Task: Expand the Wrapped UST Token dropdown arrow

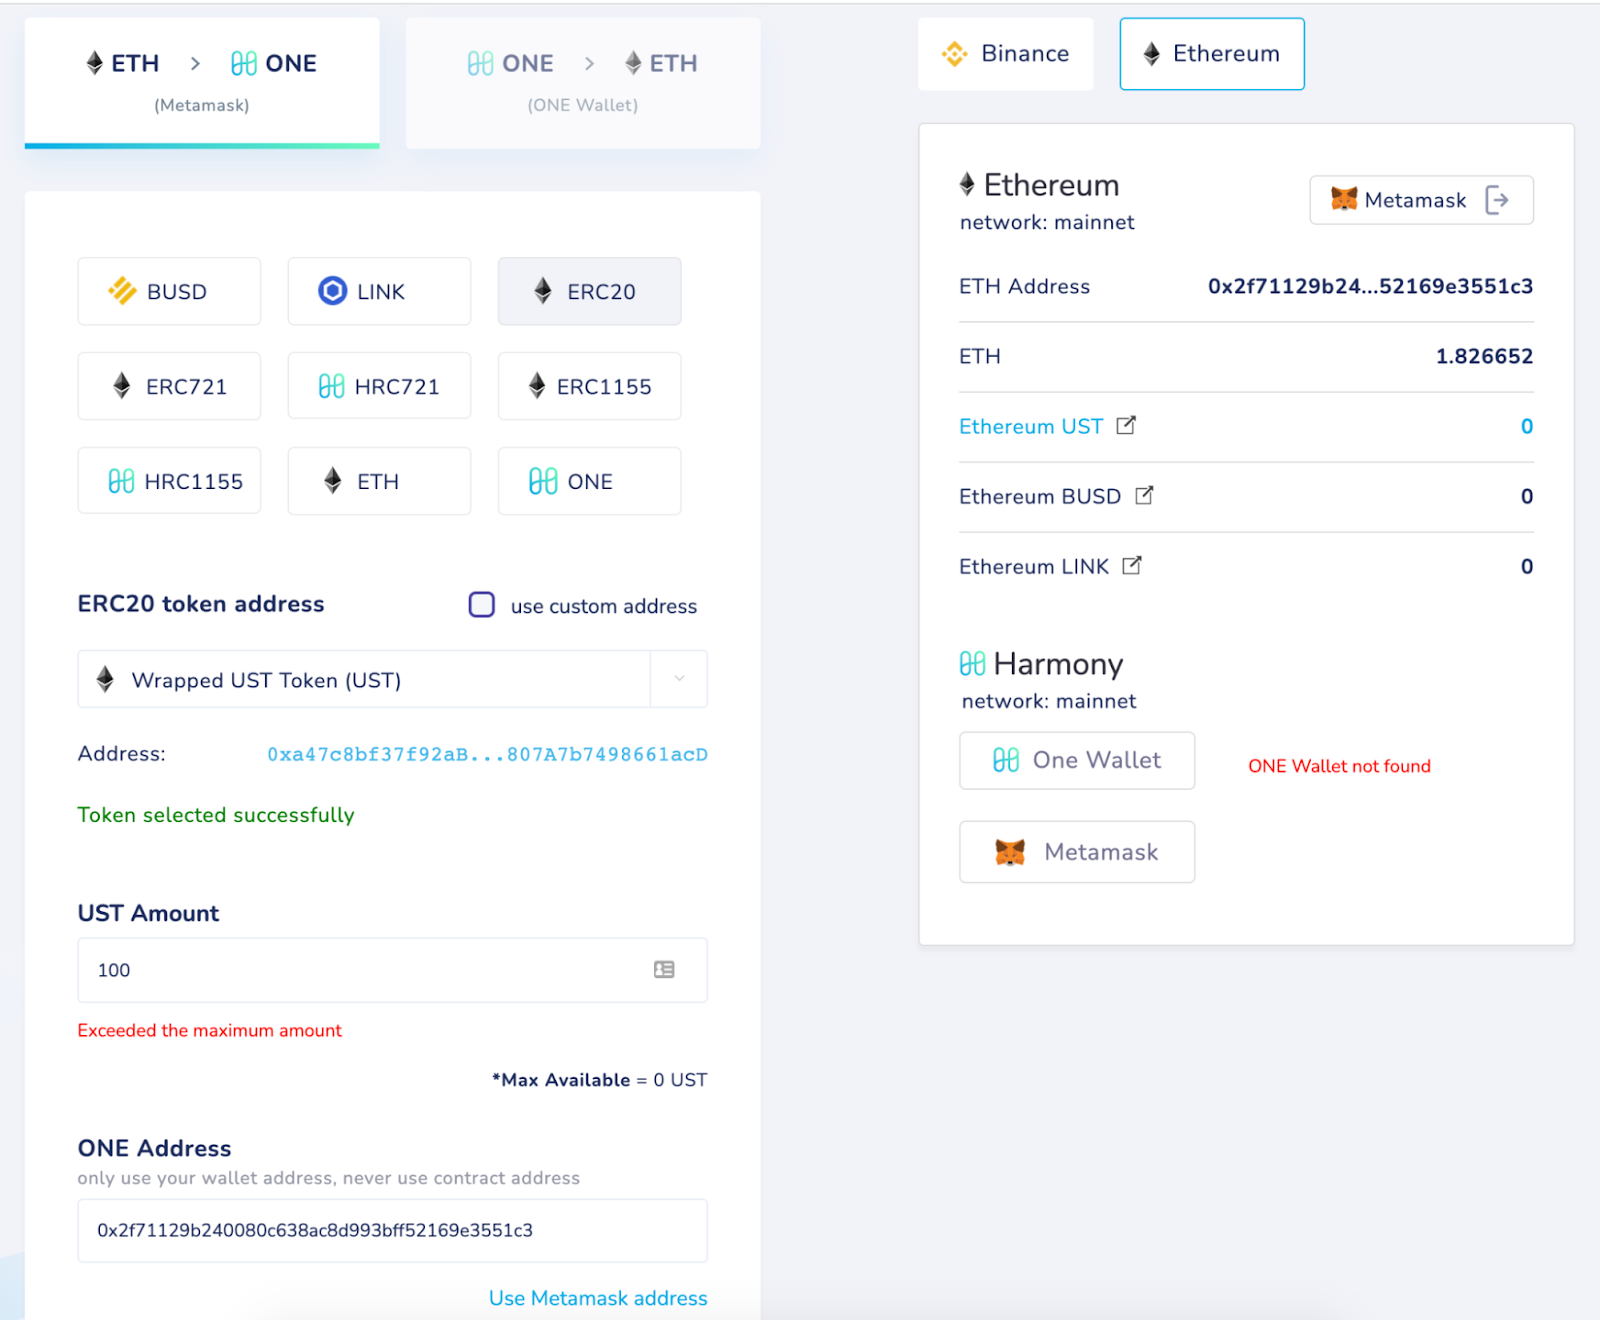Action: click(679, 679)
